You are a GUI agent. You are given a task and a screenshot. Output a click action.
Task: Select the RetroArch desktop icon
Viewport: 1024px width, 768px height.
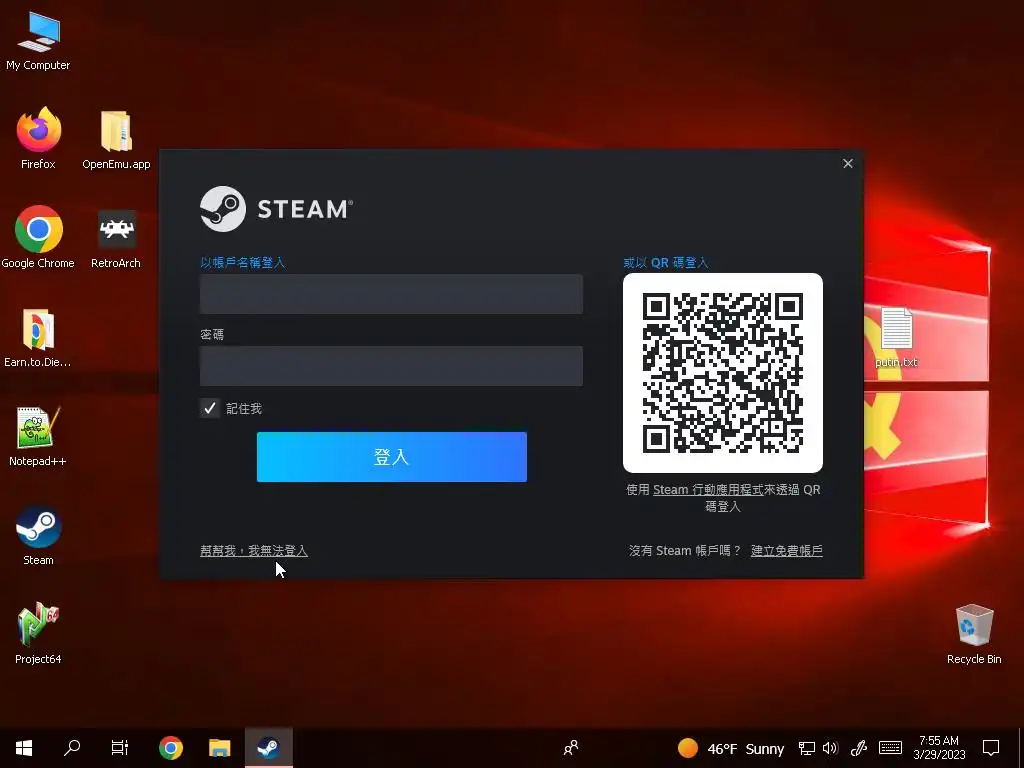click(x=116, y=239)
